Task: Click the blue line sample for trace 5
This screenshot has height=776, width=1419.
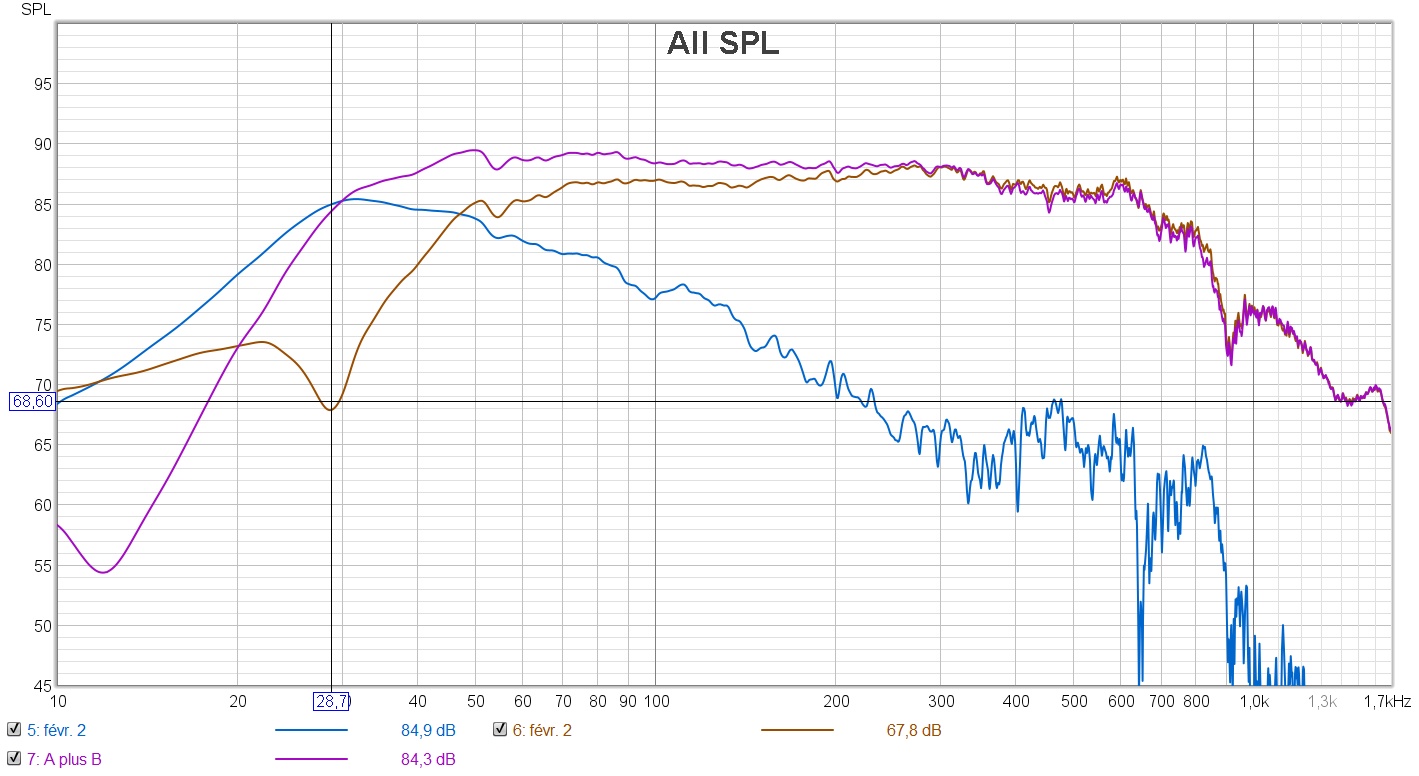Action: [x=311, y=731]
